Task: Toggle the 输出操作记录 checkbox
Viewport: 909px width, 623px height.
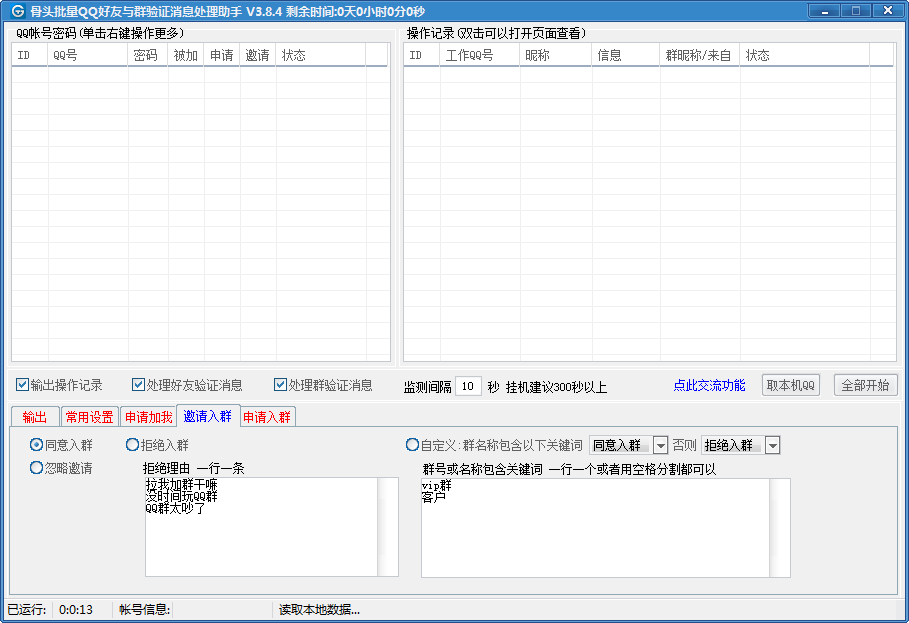Action: (22, 385)
